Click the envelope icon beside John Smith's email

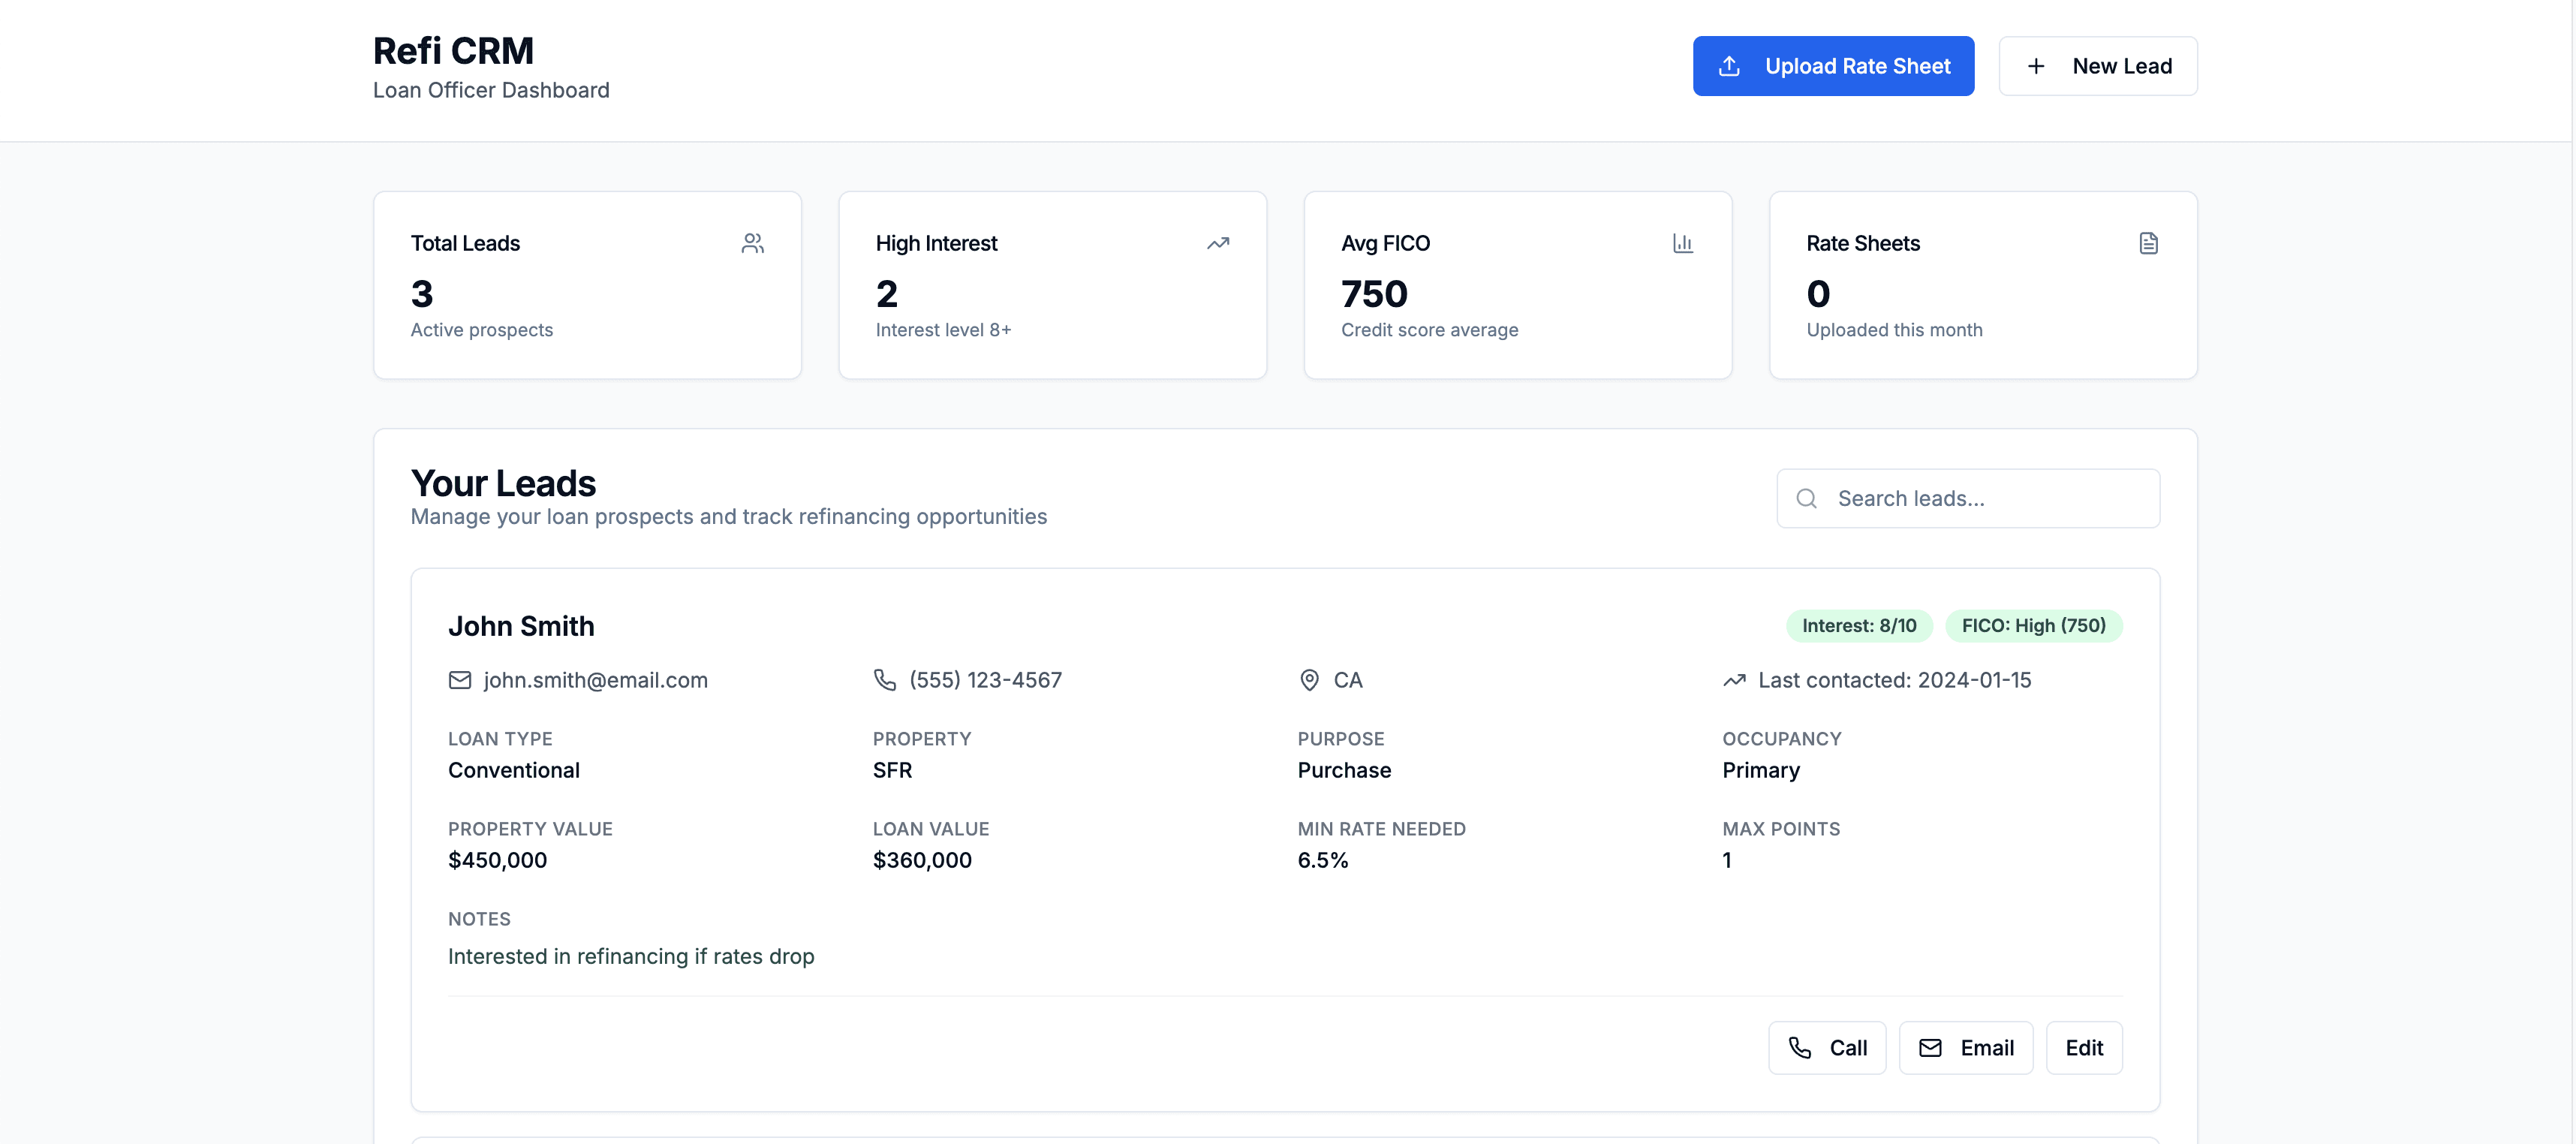(459, 680)
